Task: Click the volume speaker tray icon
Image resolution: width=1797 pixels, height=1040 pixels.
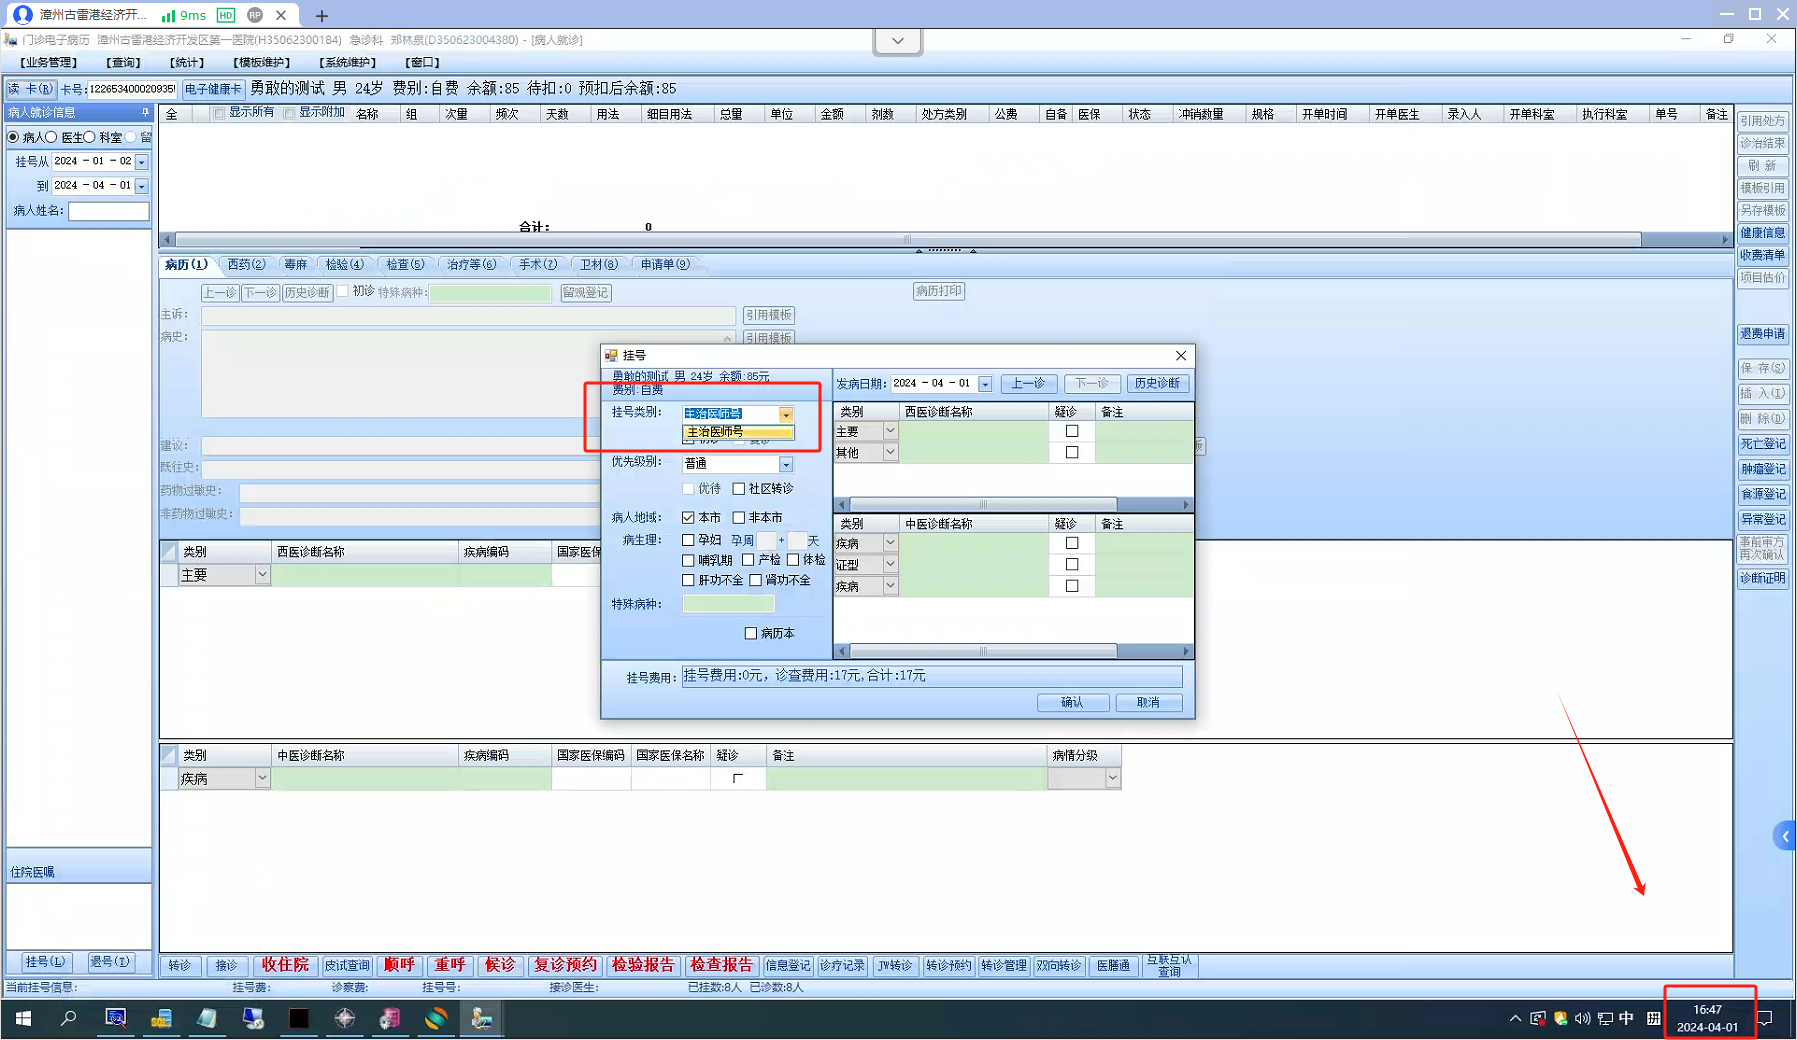Action: 1582,1019
